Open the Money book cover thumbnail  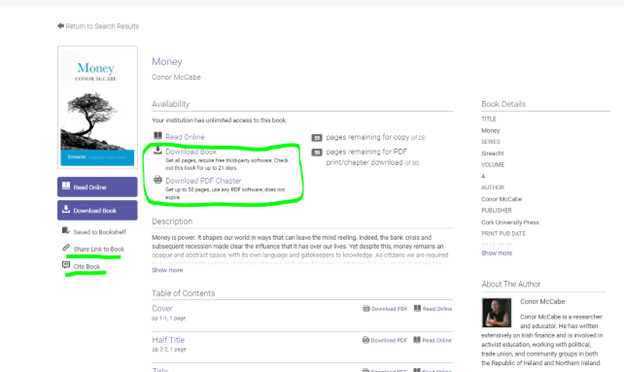(x=98, y=107)
